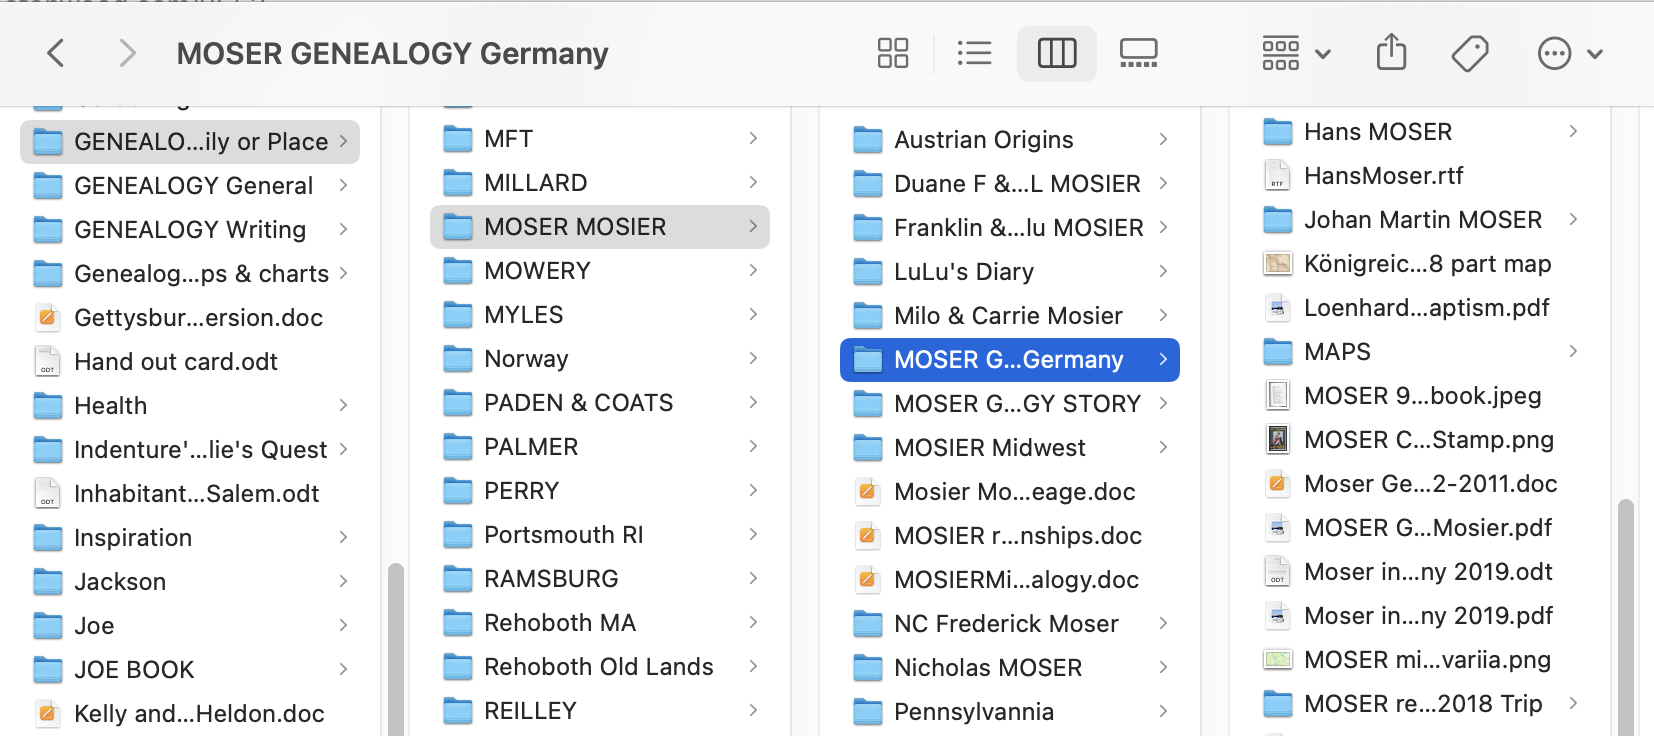1654x736 pixels.
Task: Click the Edit Tags icon
Action: coord(1469,53)
